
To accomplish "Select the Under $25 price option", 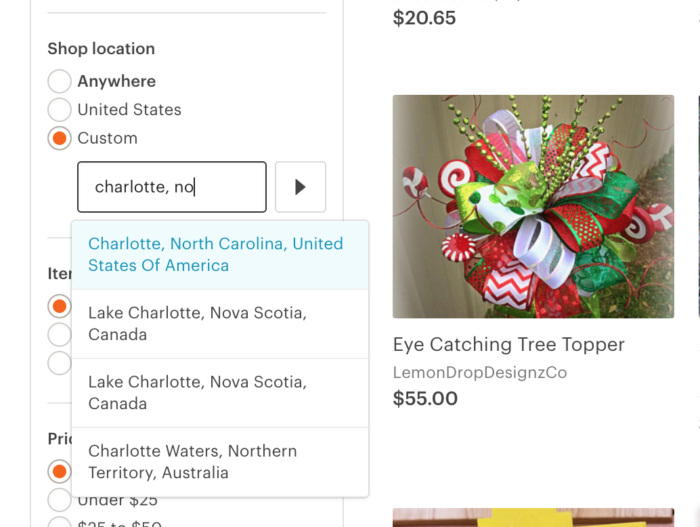I will point(60,499).
